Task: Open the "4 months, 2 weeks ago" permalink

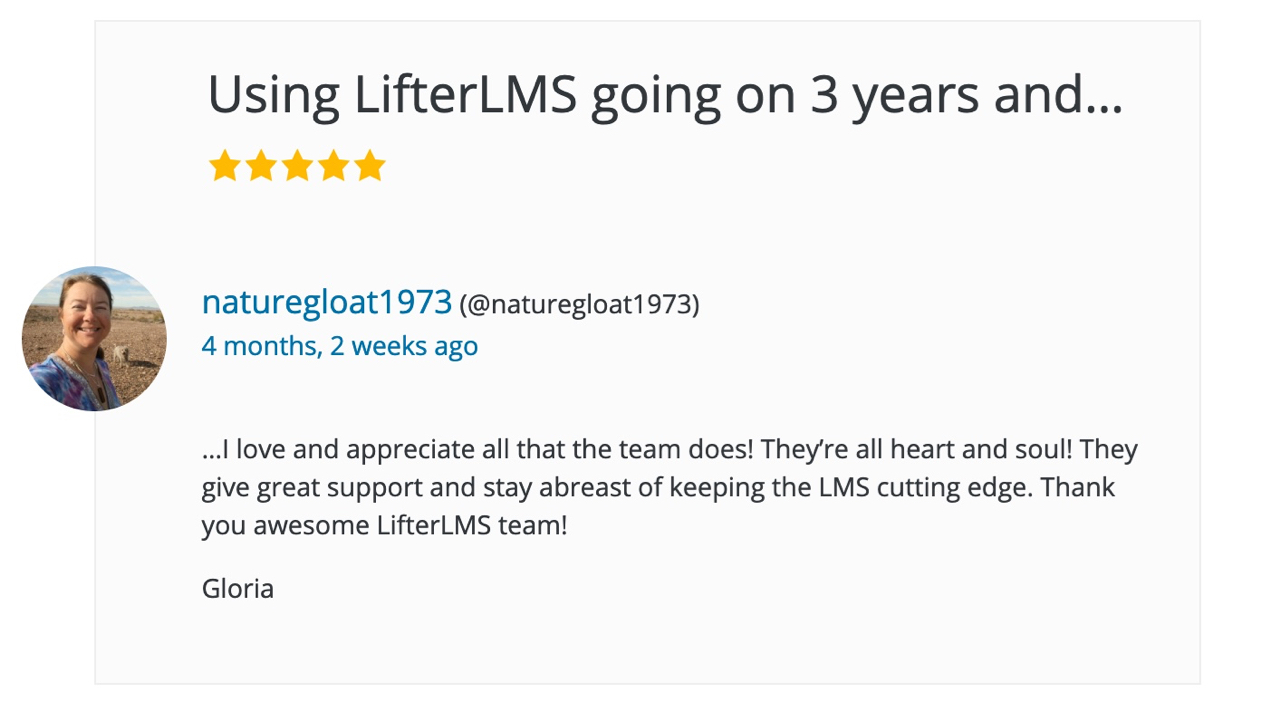Action: (340, 346)
